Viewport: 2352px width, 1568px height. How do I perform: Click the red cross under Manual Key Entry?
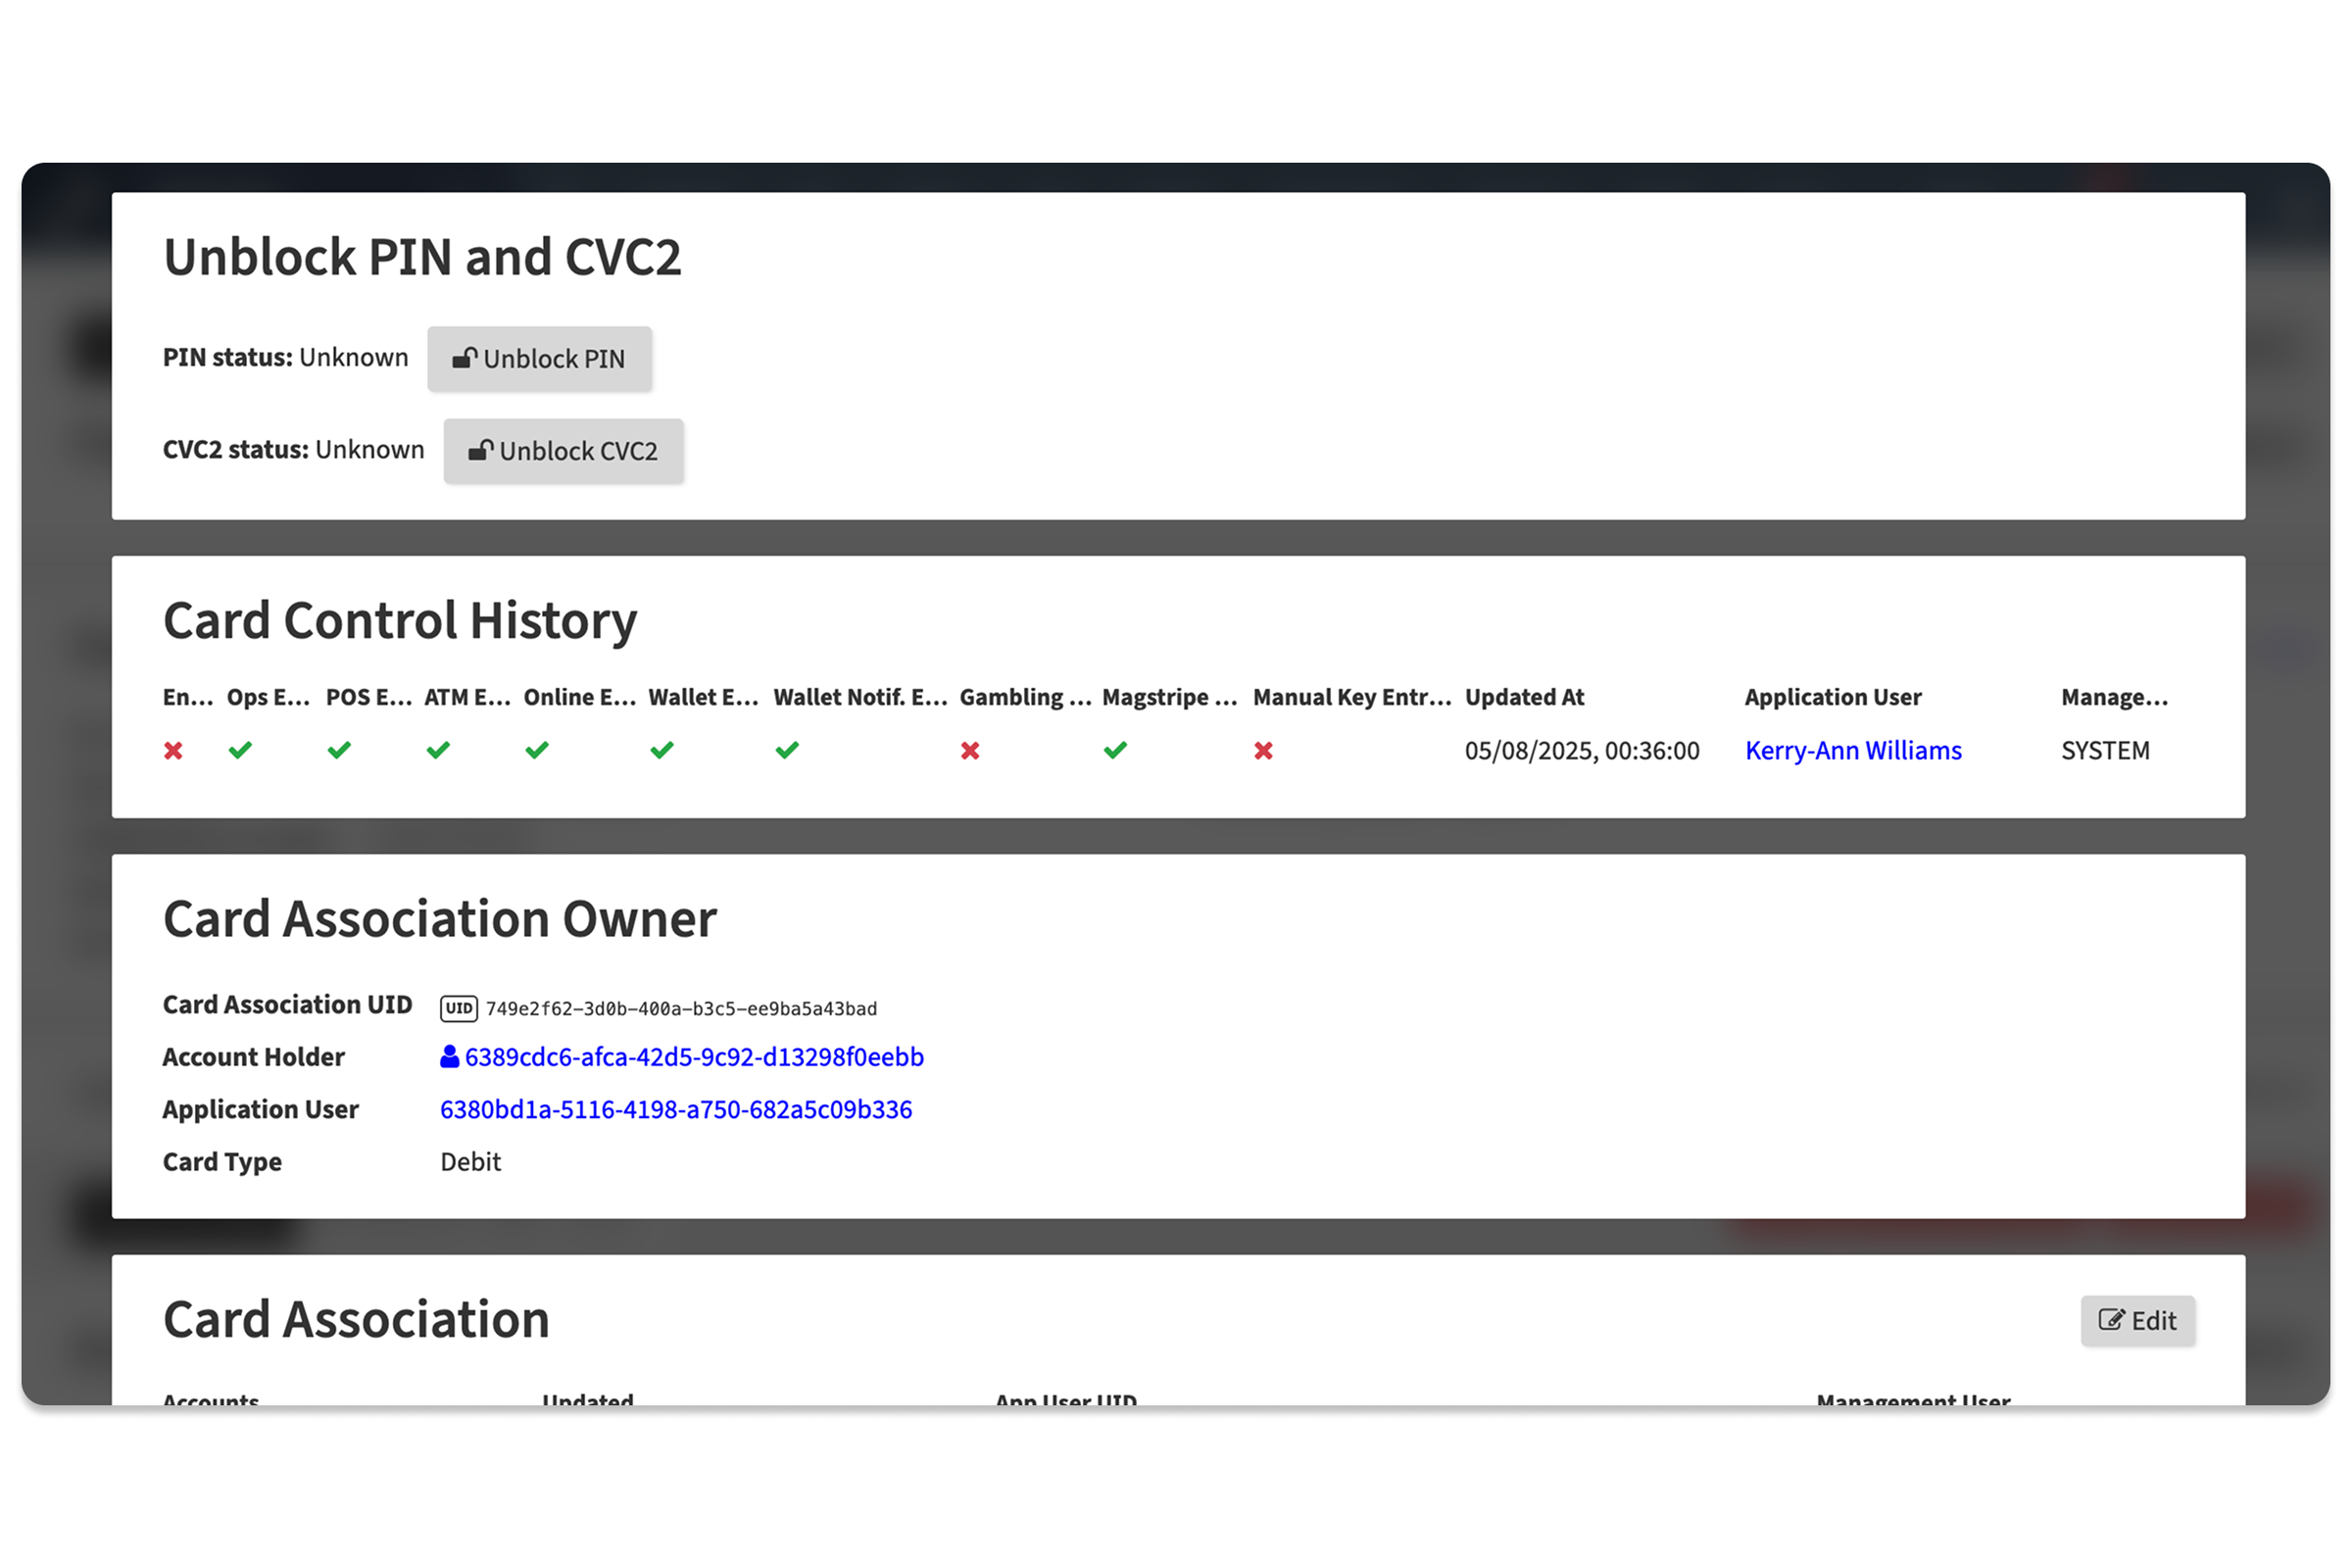click(x=1263, y=751)
